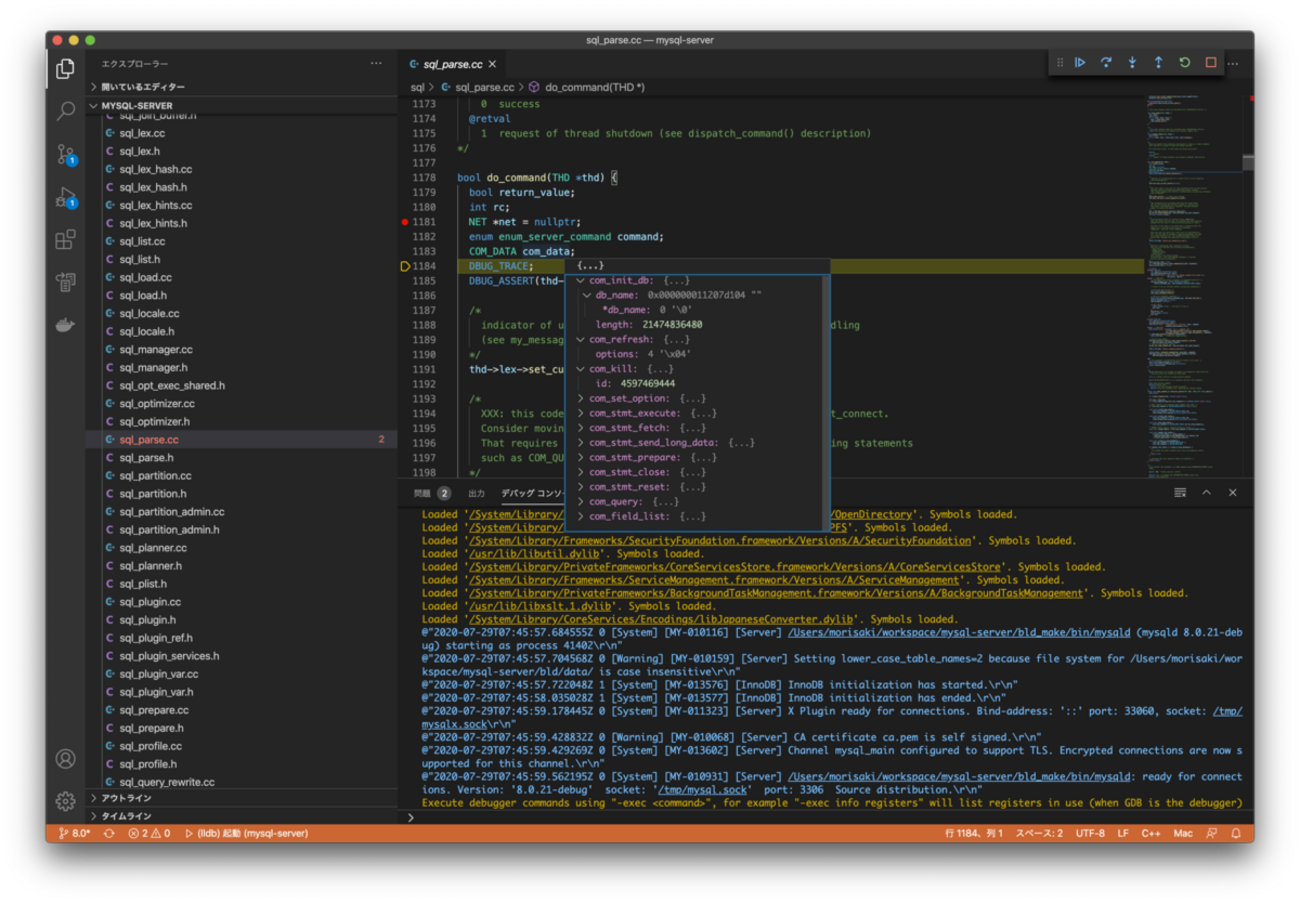Click the Step Into debug icon
This screenshot has width=1300, height=903.
point(1132,62)
